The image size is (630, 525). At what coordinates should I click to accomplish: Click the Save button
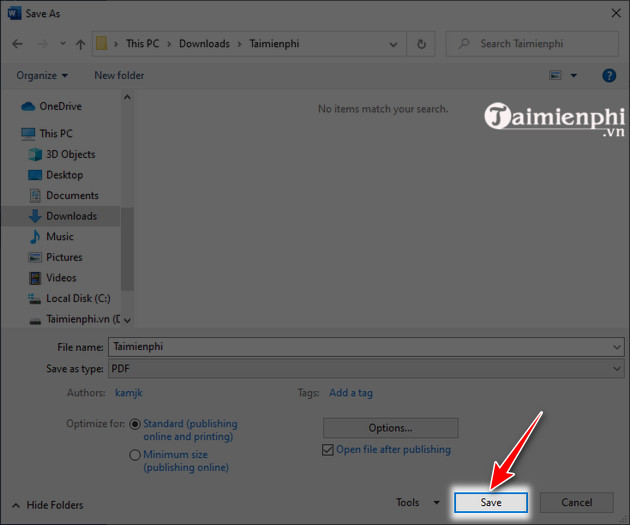pos(491,503)
